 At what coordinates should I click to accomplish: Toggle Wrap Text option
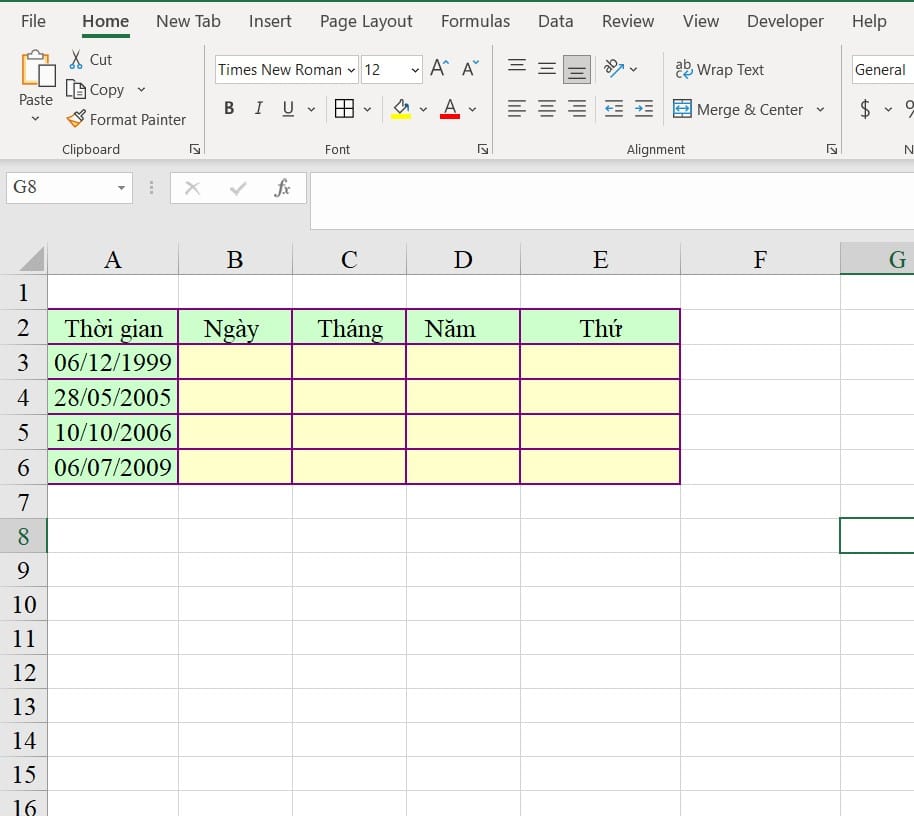(720, 69)
